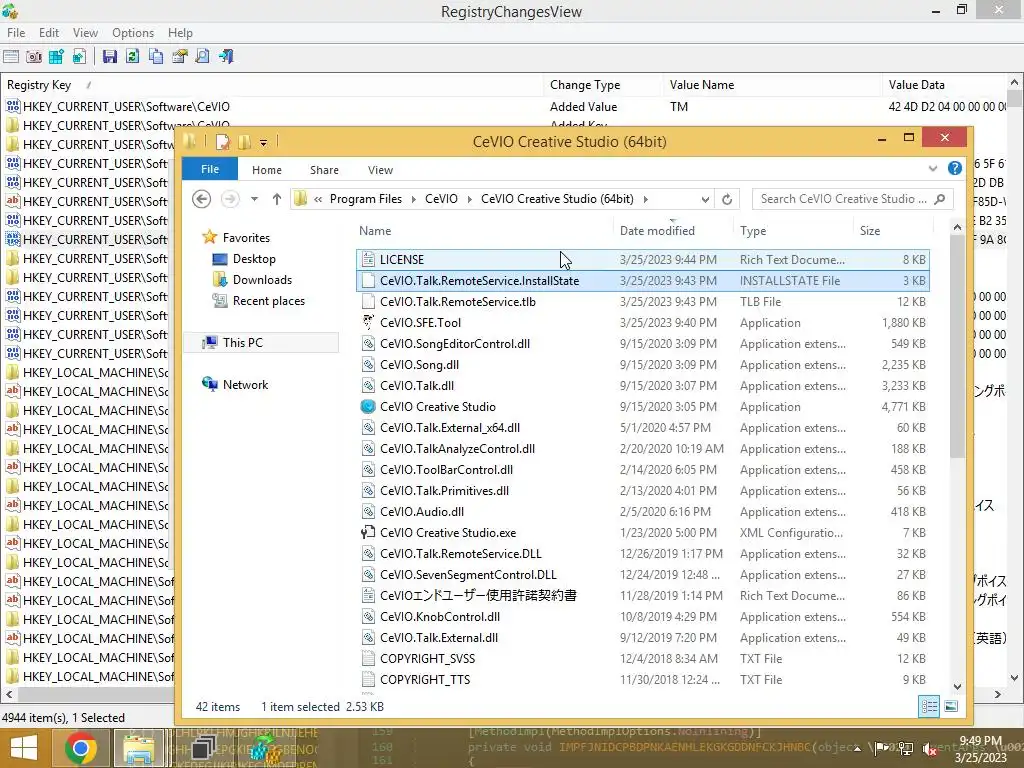Click the File Explorer taskbar icon
The width and height of the screenshot is (1024, 768).
[139, 748]
